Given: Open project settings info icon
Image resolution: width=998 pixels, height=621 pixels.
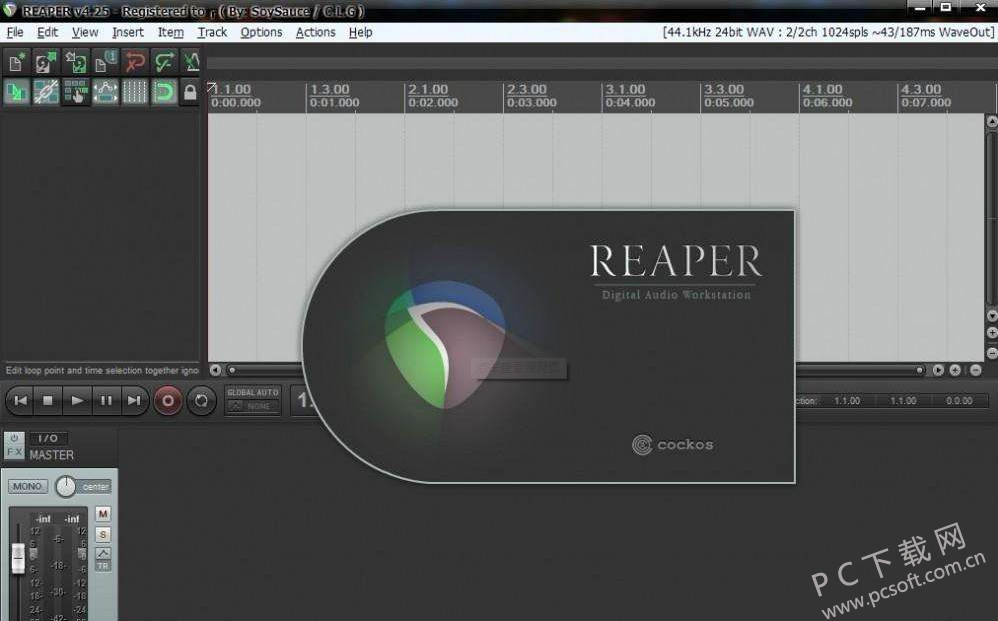Looking at the screenshot, I should pos(105,62).
